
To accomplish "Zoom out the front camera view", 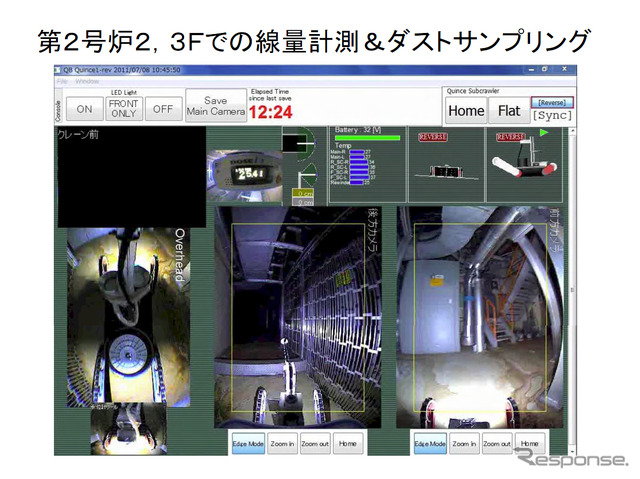I will [496, 444].
